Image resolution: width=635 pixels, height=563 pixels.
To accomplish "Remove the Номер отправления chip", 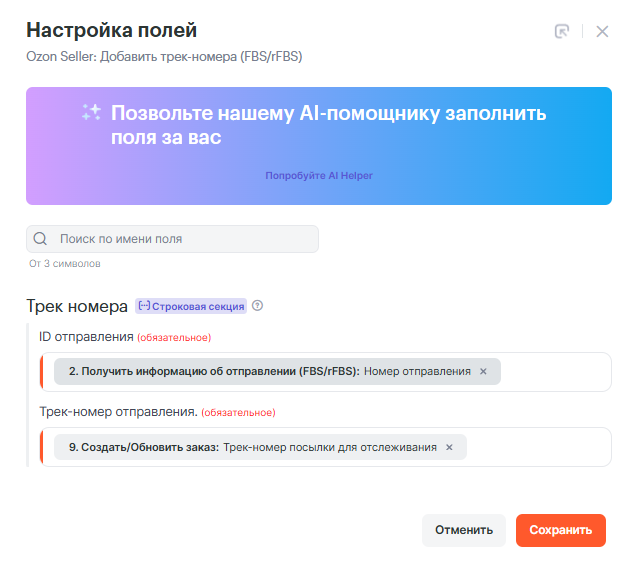I will coord(483,371).
